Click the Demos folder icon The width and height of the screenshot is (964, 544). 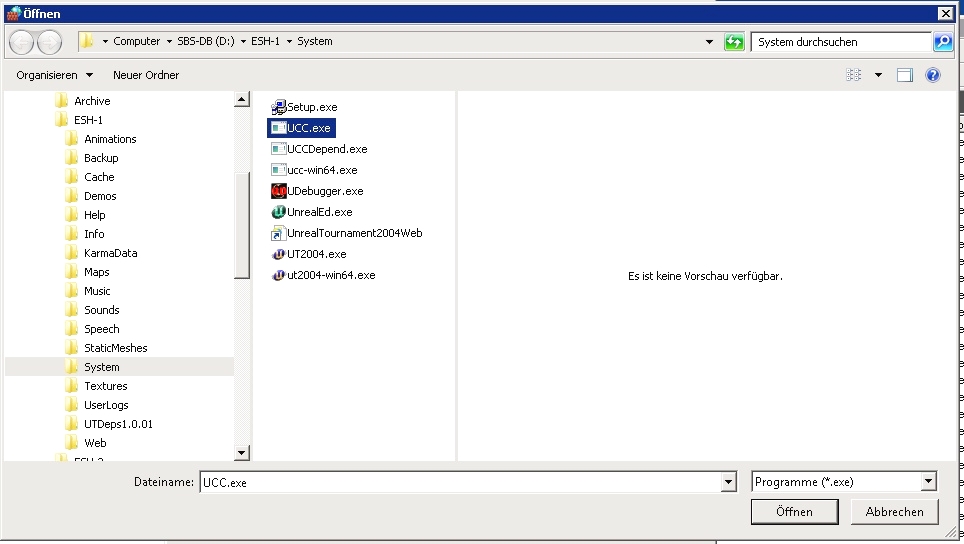tap(71, 196)
